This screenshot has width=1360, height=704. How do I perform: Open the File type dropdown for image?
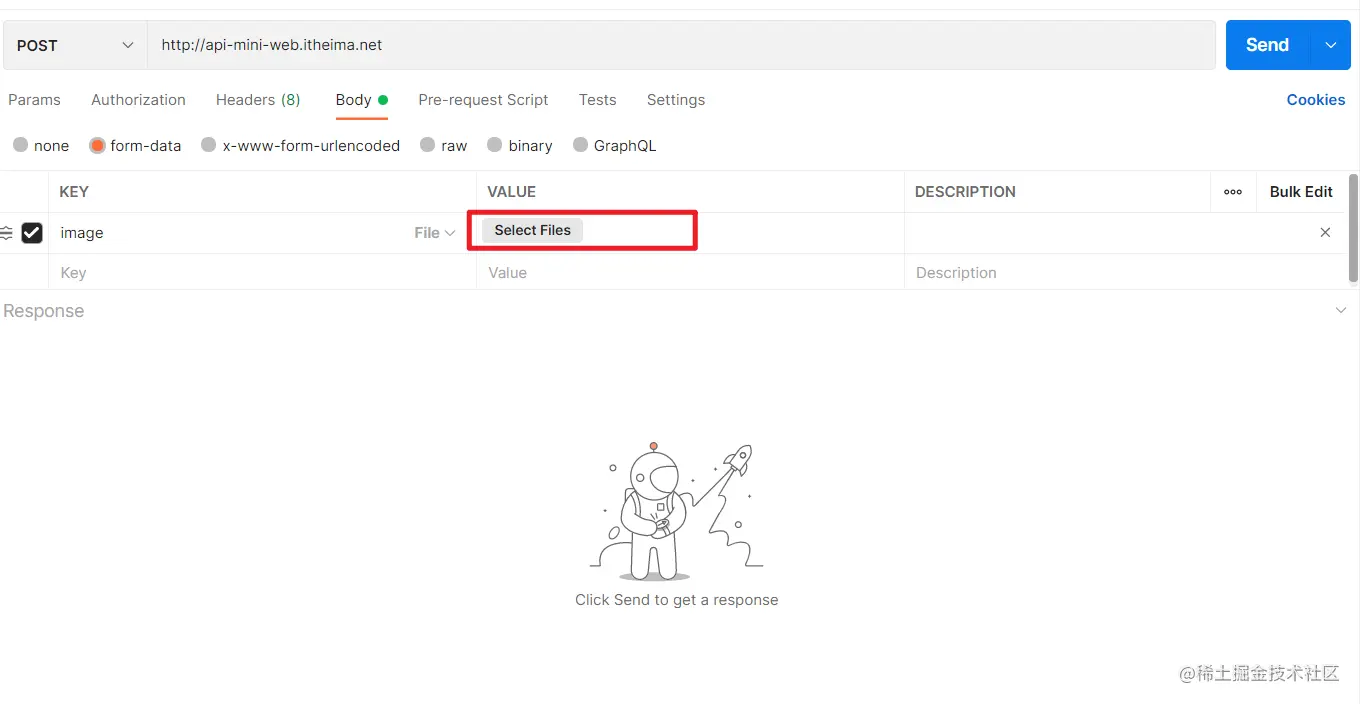pos(435,233)
